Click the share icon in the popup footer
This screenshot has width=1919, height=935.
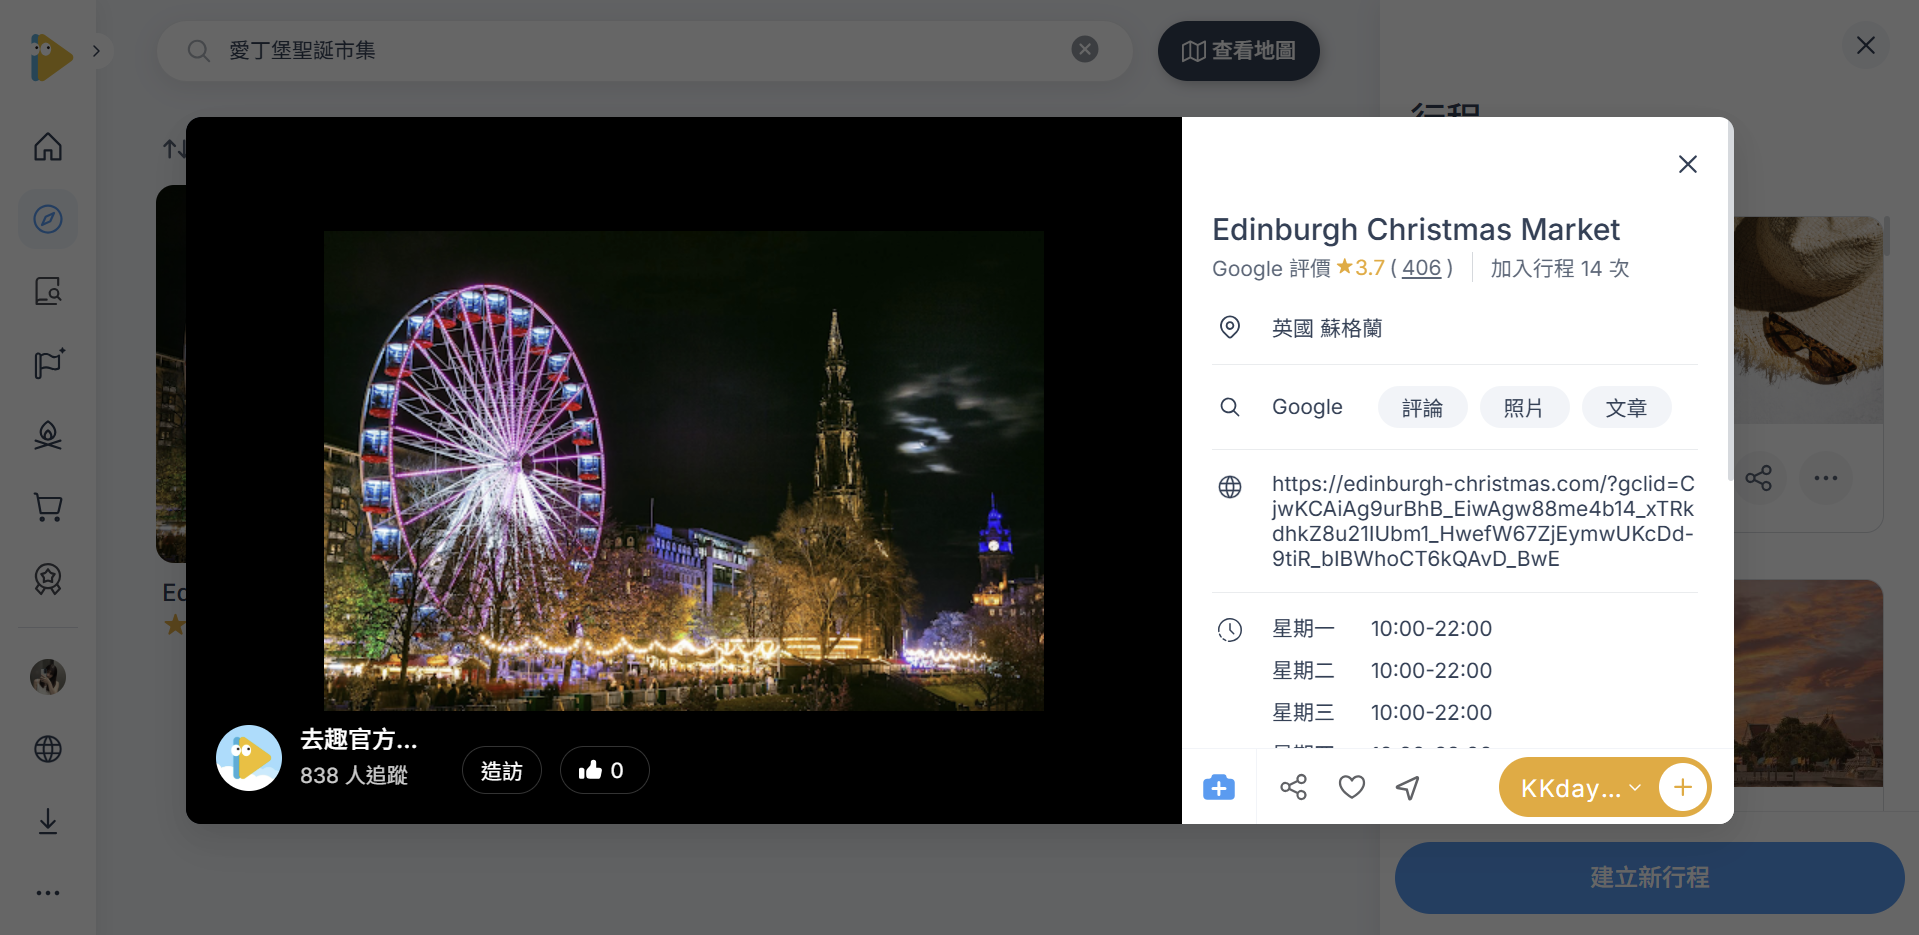(1294, 787)
